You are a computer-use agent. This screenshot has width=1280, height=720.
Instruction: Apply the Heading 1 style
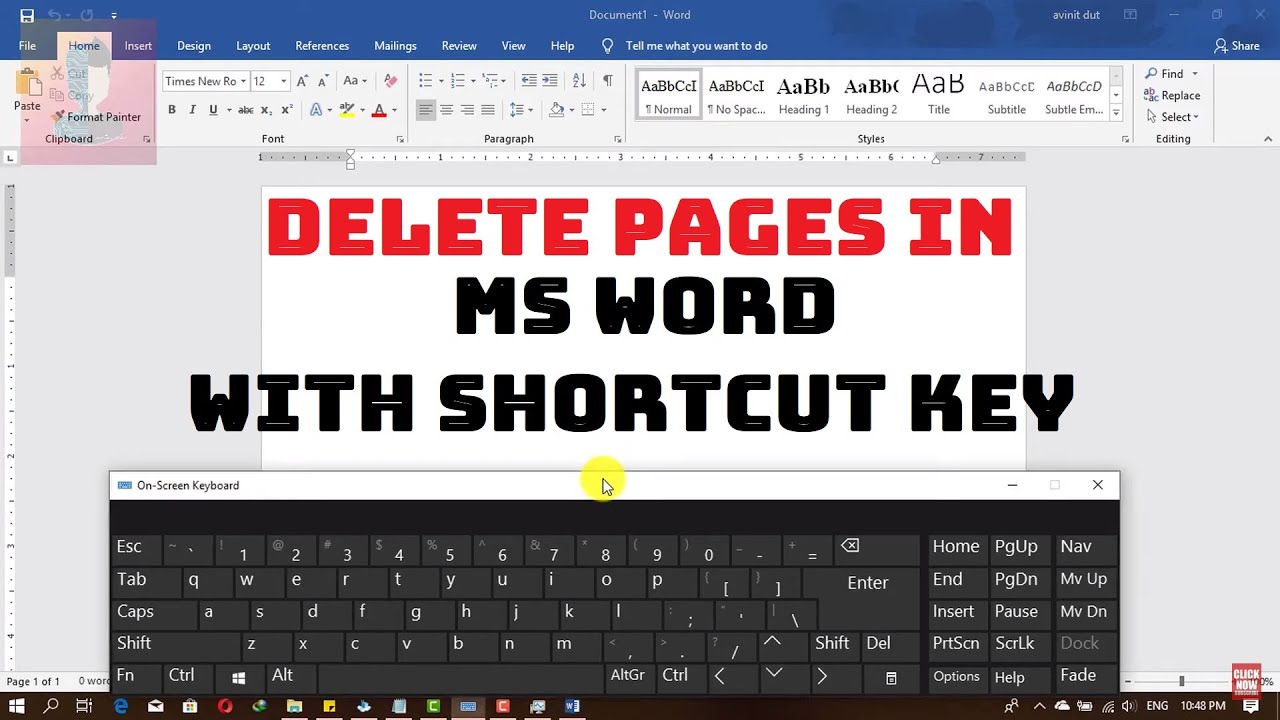point(804,94)
